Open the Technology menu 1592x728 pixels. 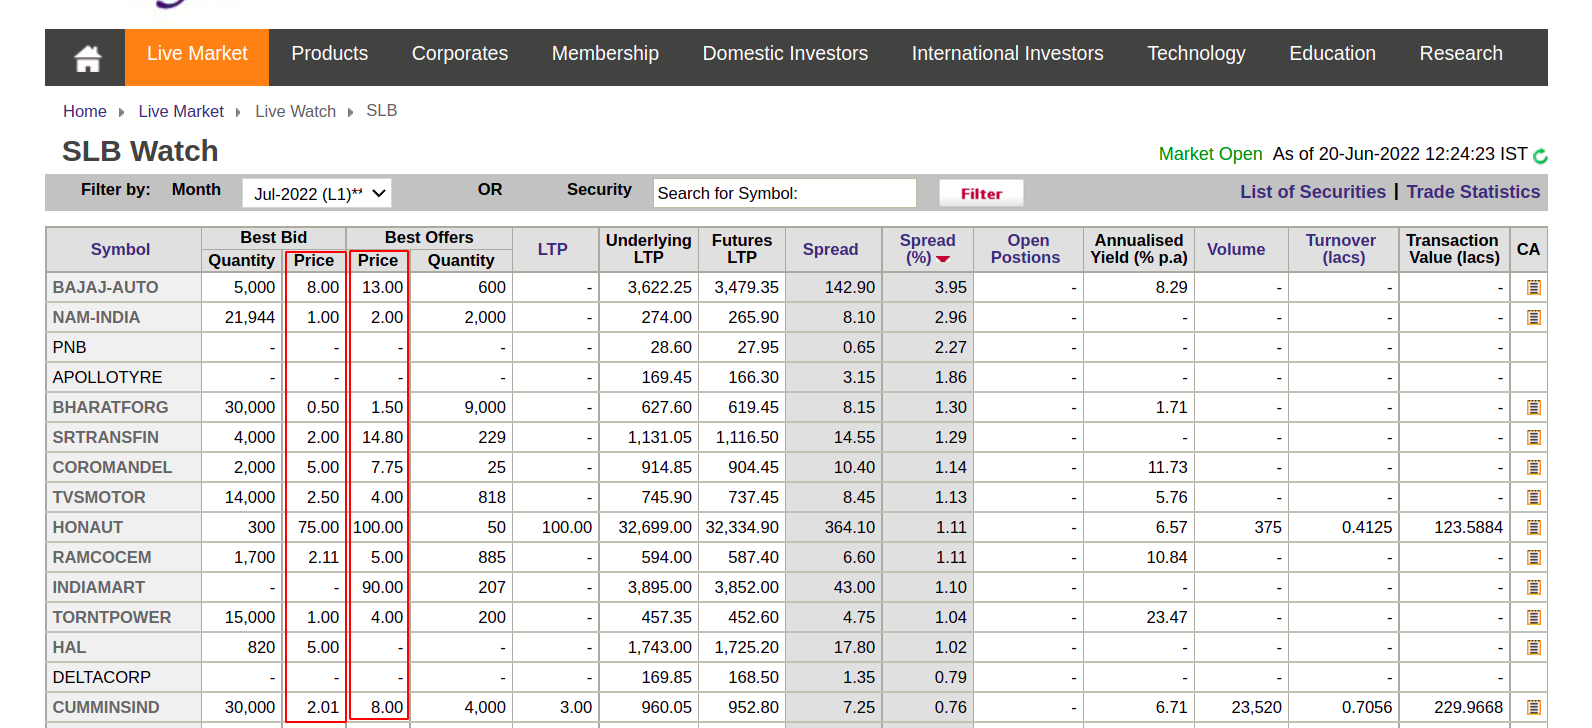click(x=1196, y=54)
